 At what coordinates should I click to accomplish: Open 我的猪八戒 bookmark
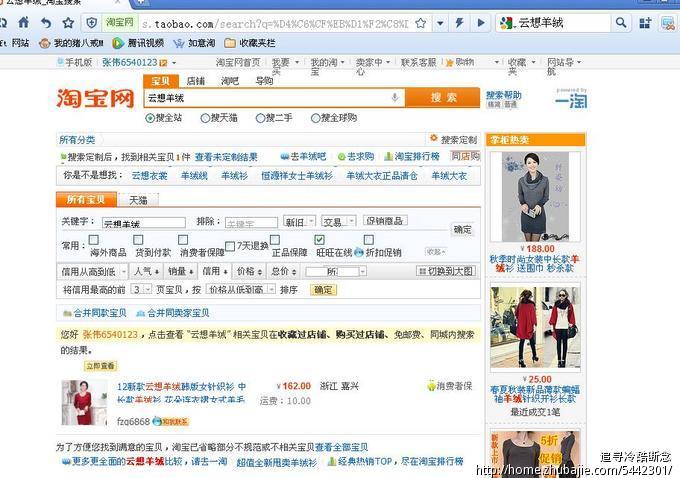click(72, 43)
